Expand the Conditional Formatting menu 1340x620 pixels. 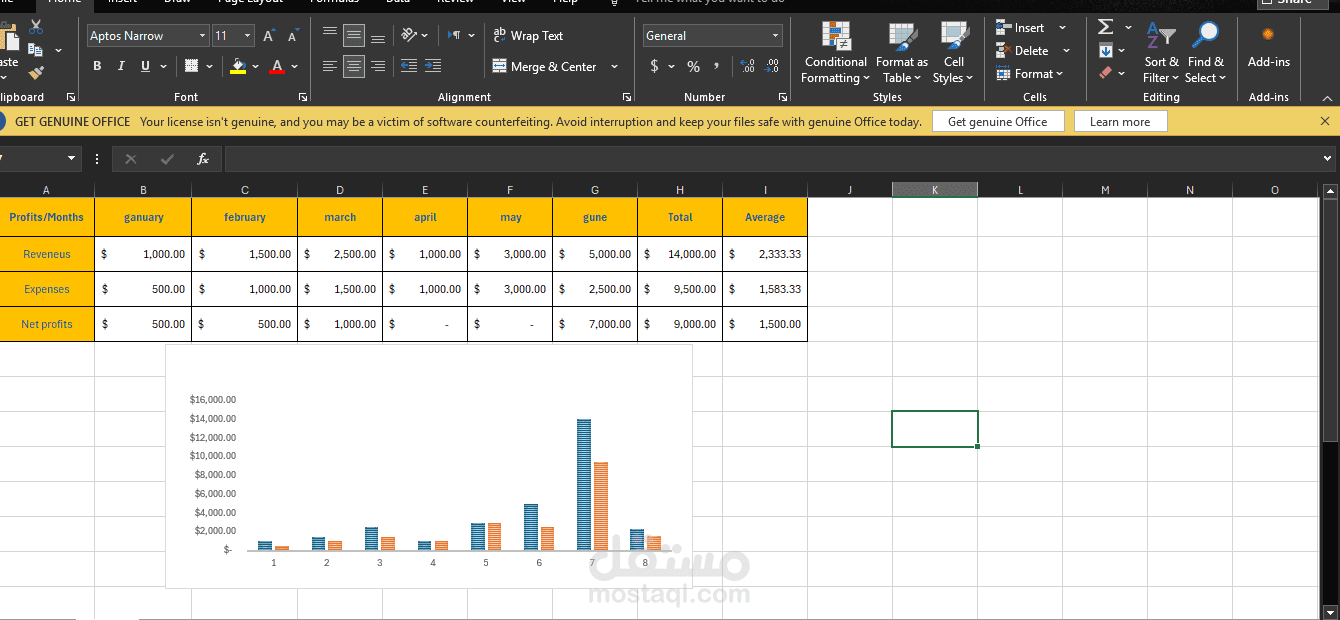[836, 52]
